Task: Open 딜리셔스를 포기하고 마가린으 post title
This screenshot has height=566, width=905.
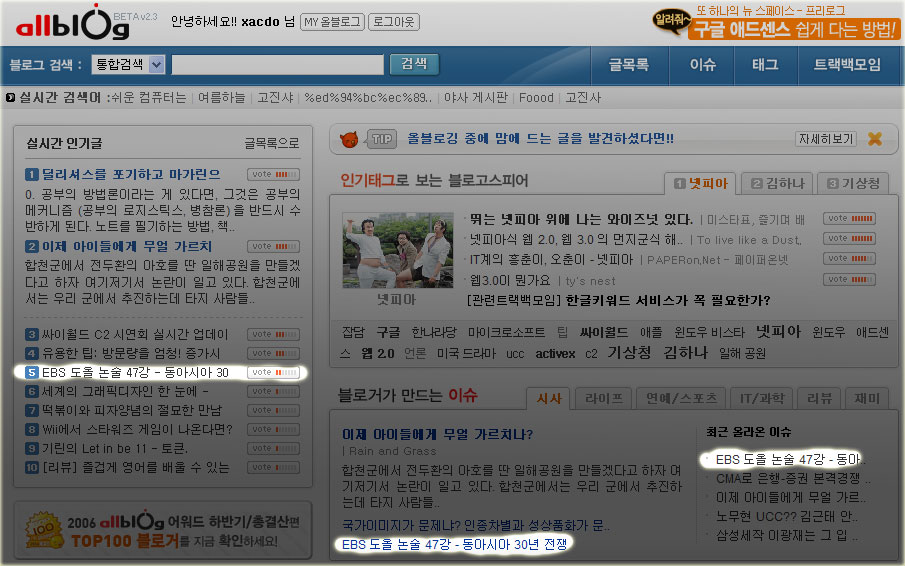Action: point(131,174)
